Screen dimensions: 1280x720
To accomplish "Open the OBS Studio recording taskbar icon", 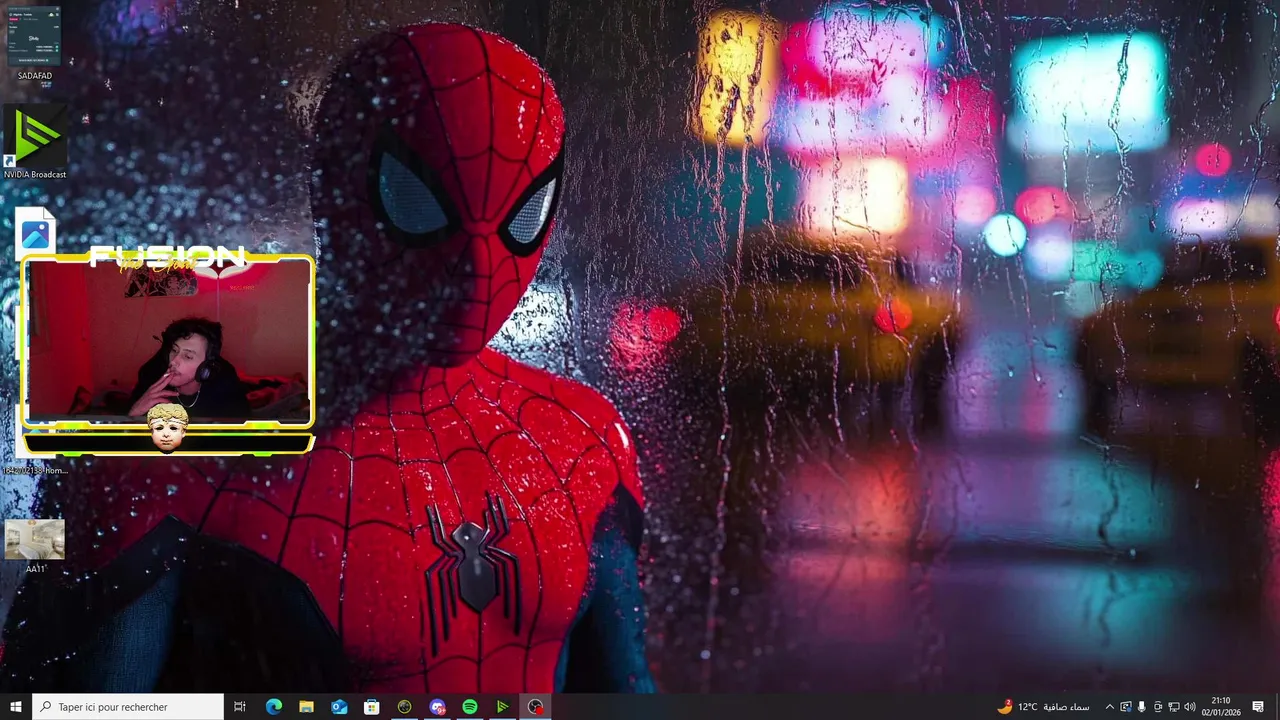I will [536, 707].
